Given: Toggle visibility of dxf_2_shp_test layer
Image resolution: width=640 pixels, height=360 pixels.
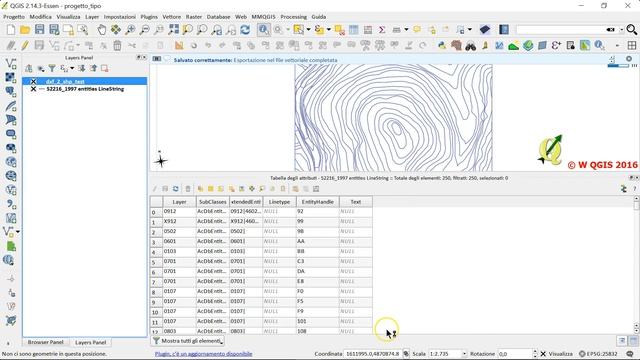Looking at the screenshot, I should (33, 81).
